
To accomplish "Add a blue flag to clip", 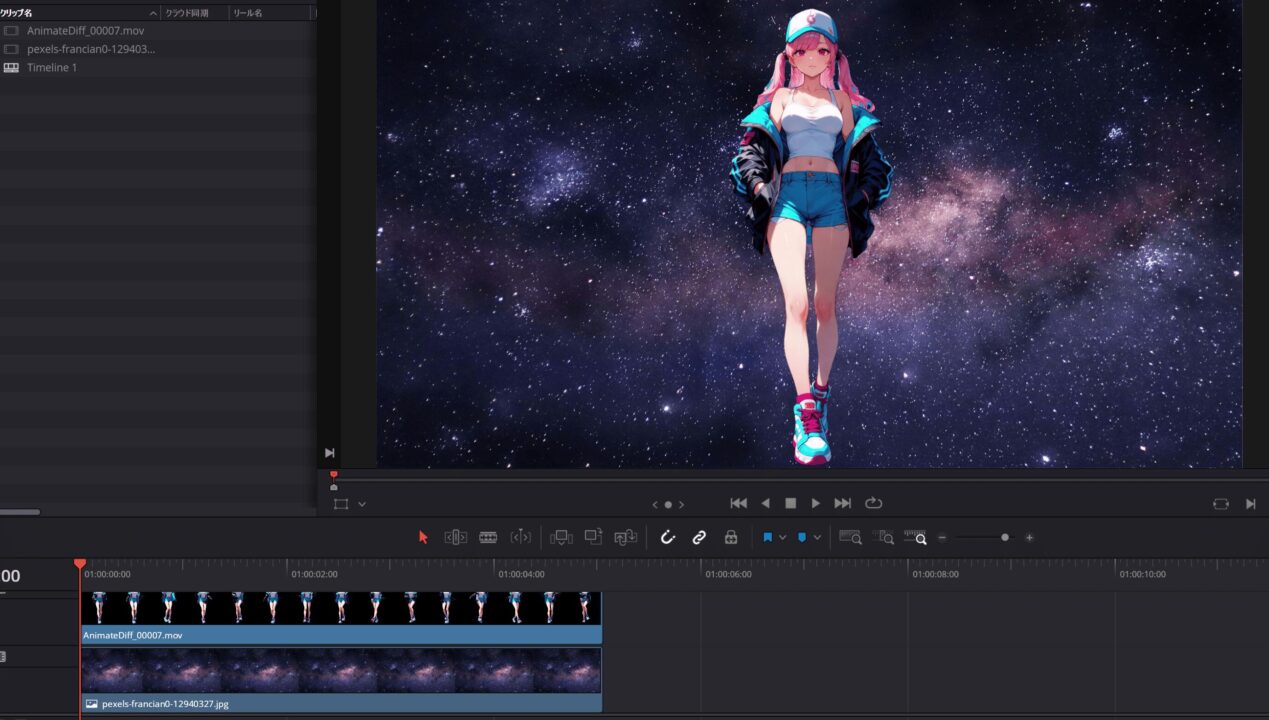I will [767, 537].
